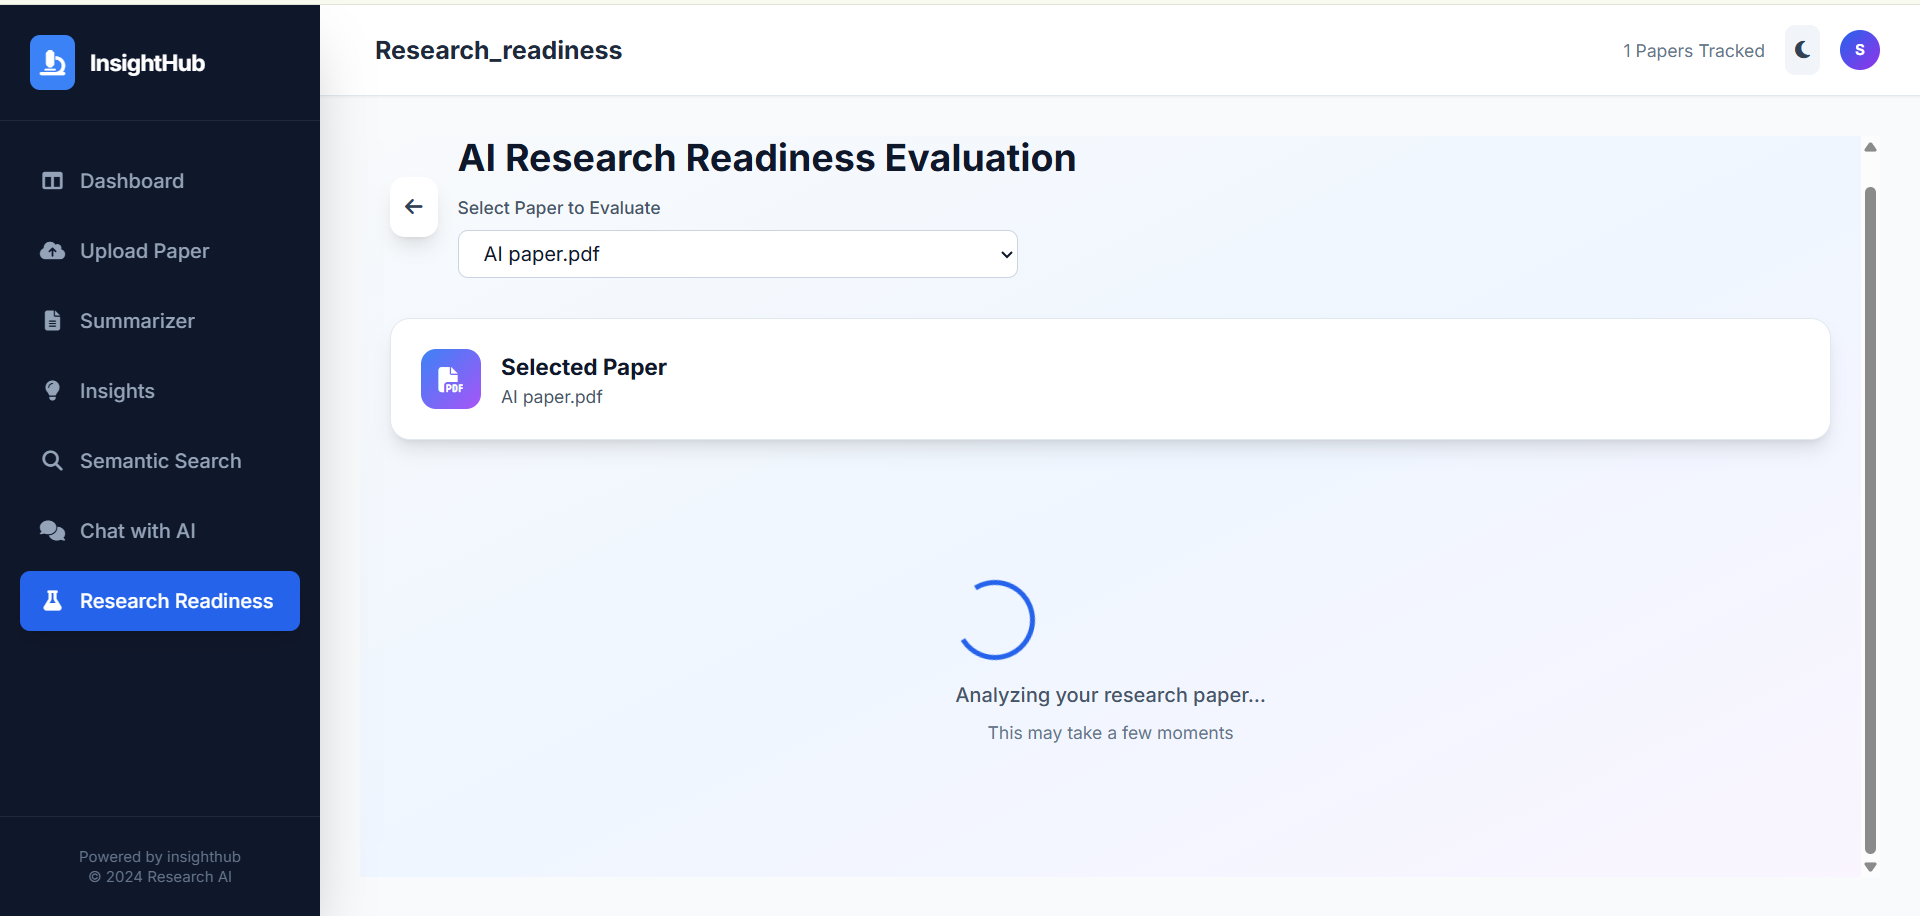Click the Summarizer document icon
The image size is (1920, 916).
[52, 321]
